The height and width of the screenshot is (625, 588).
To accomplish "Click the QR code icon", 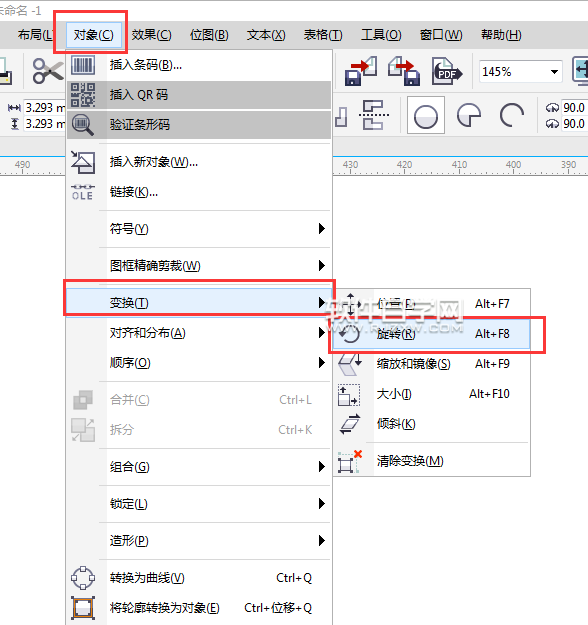I will pos(83,95).
